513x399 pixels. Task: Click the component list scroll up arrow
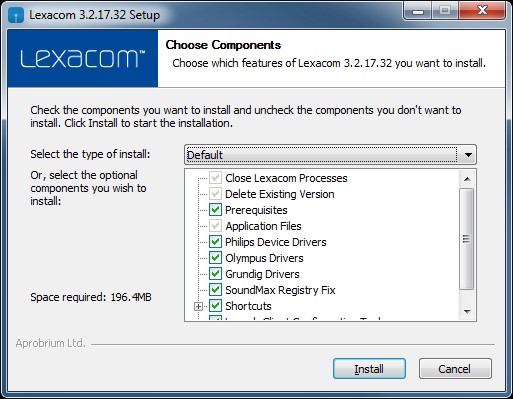click(x=467, y=179)
